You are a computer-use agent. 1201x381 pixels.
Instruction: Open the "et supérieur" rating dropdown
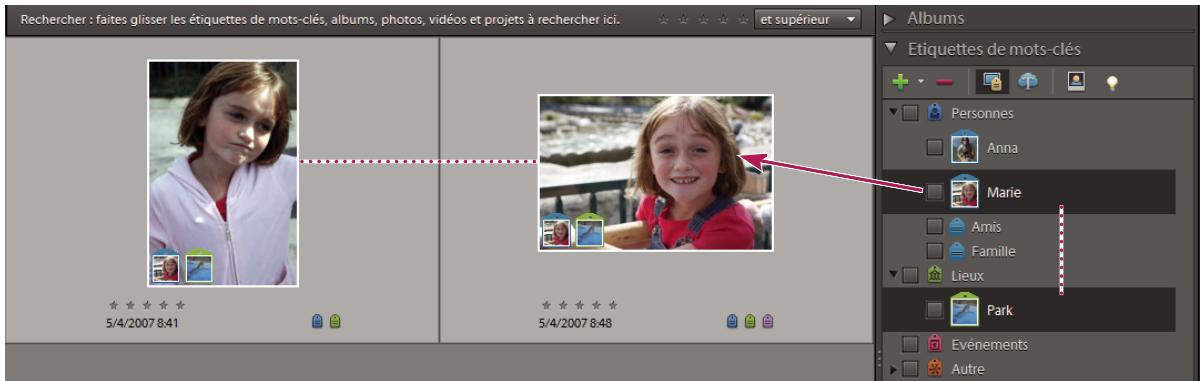pos(808,19)
